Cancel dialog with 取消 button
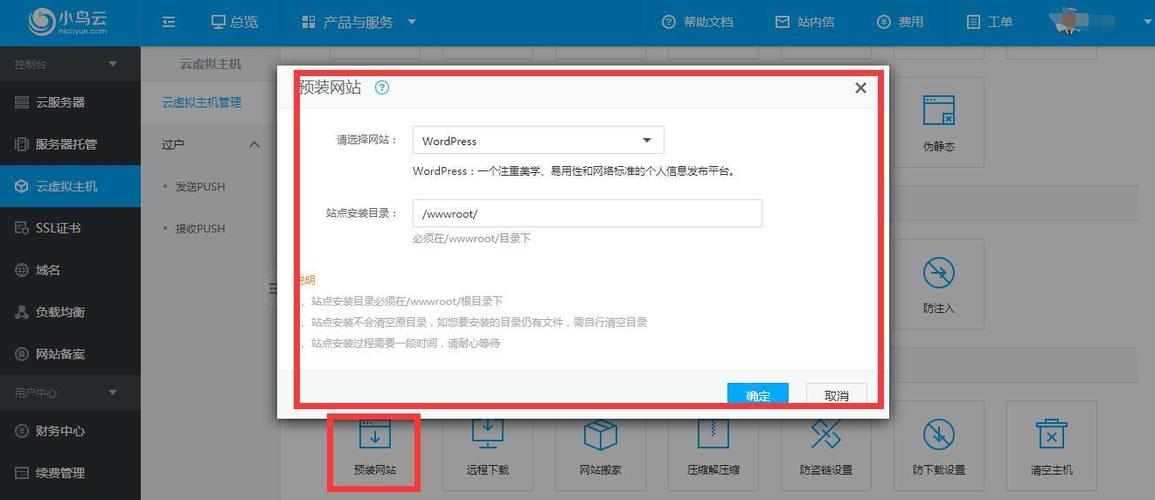Screen dimensions: 1155x500 [x=836, y=395]
